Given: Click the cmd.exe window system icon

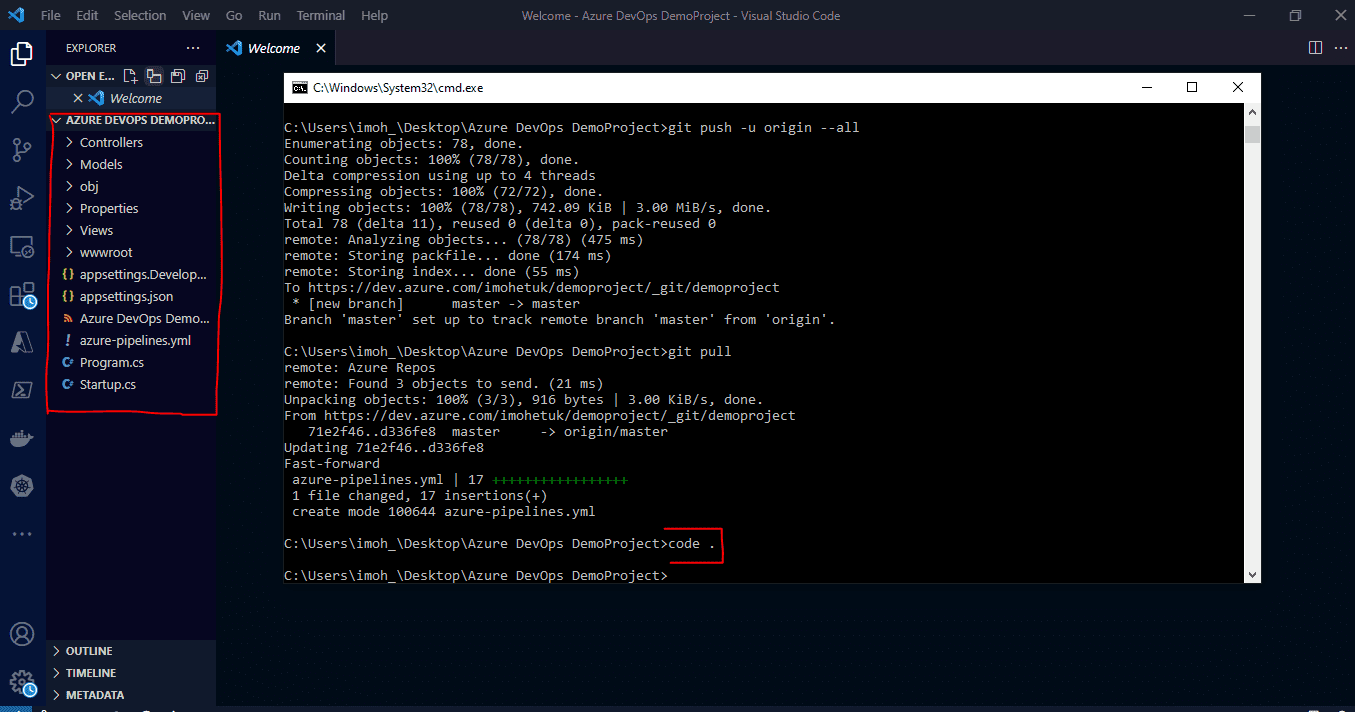Looking at the screenshot, I should [x=299, y=87].
